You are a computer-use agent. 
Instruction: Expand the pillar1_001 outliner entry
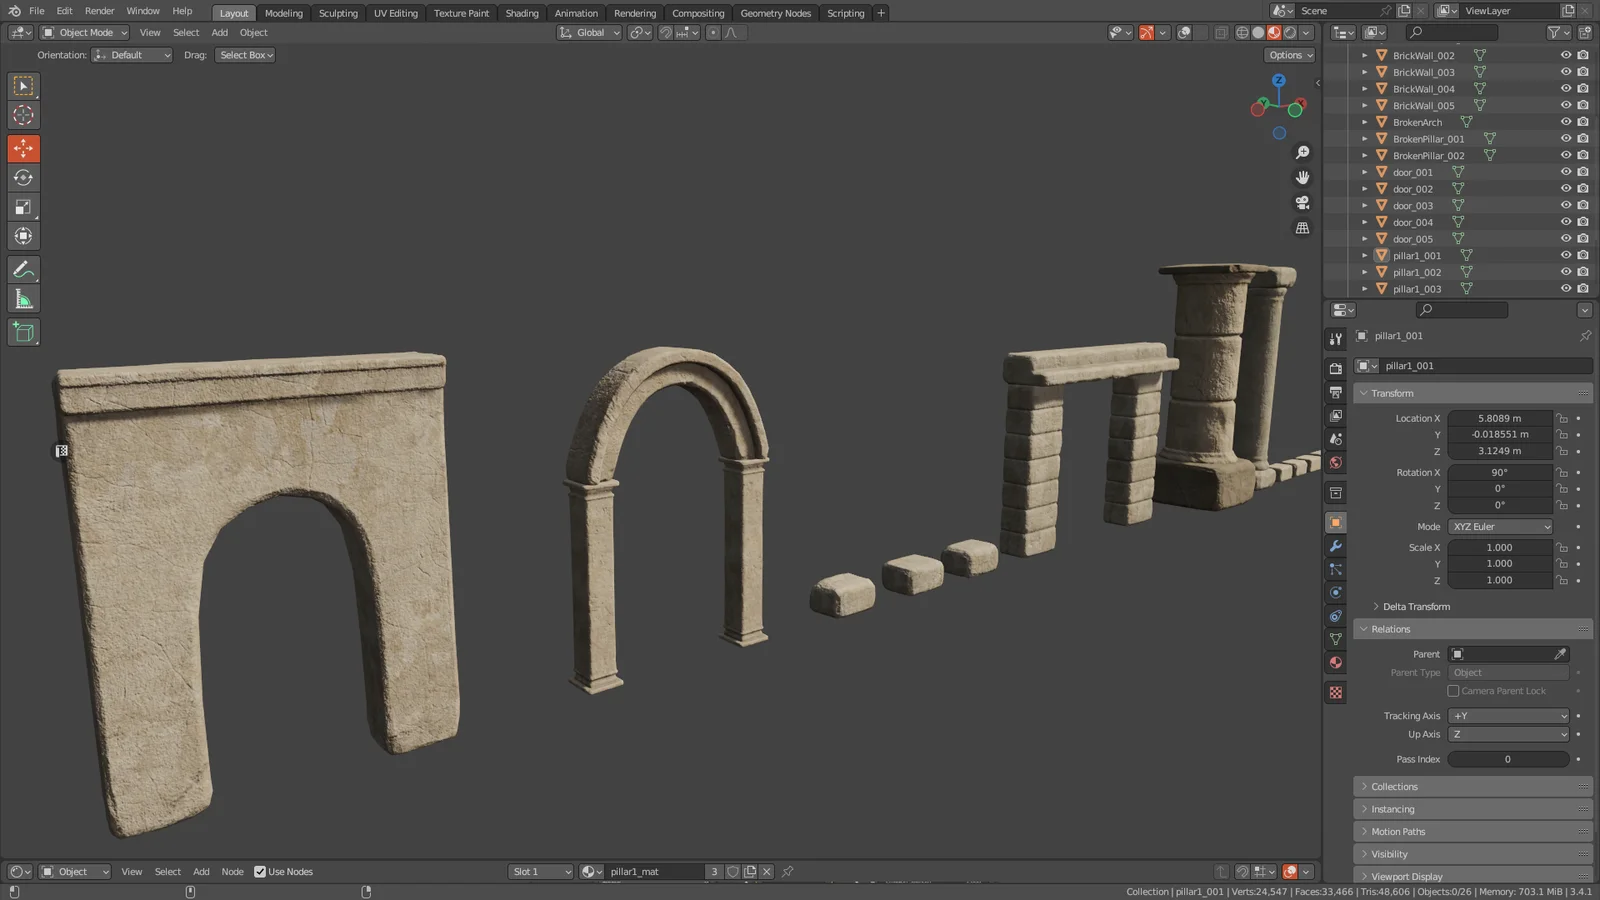tap(1365, 255)
